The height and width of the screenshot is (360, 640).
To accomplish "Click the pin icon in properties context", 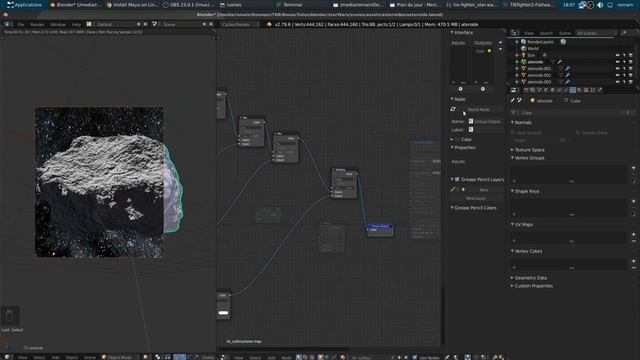I will click(513, 100).
